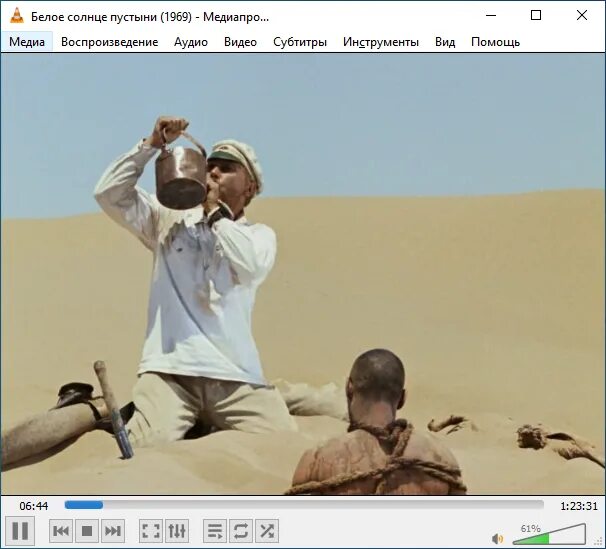This screenshot has height=549, width=606.
Task: Show the playlist view
Action: tap(215, 531)
